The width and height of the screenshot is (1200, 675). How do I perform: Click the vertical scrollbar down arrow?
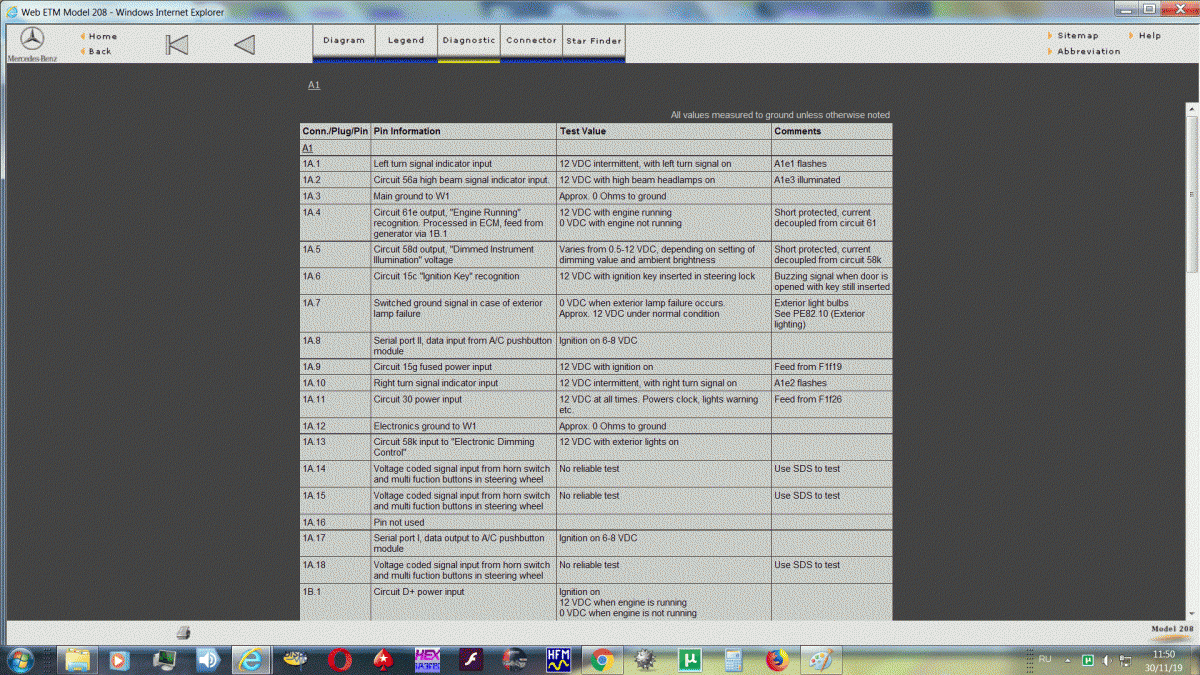click(1191, 611)
